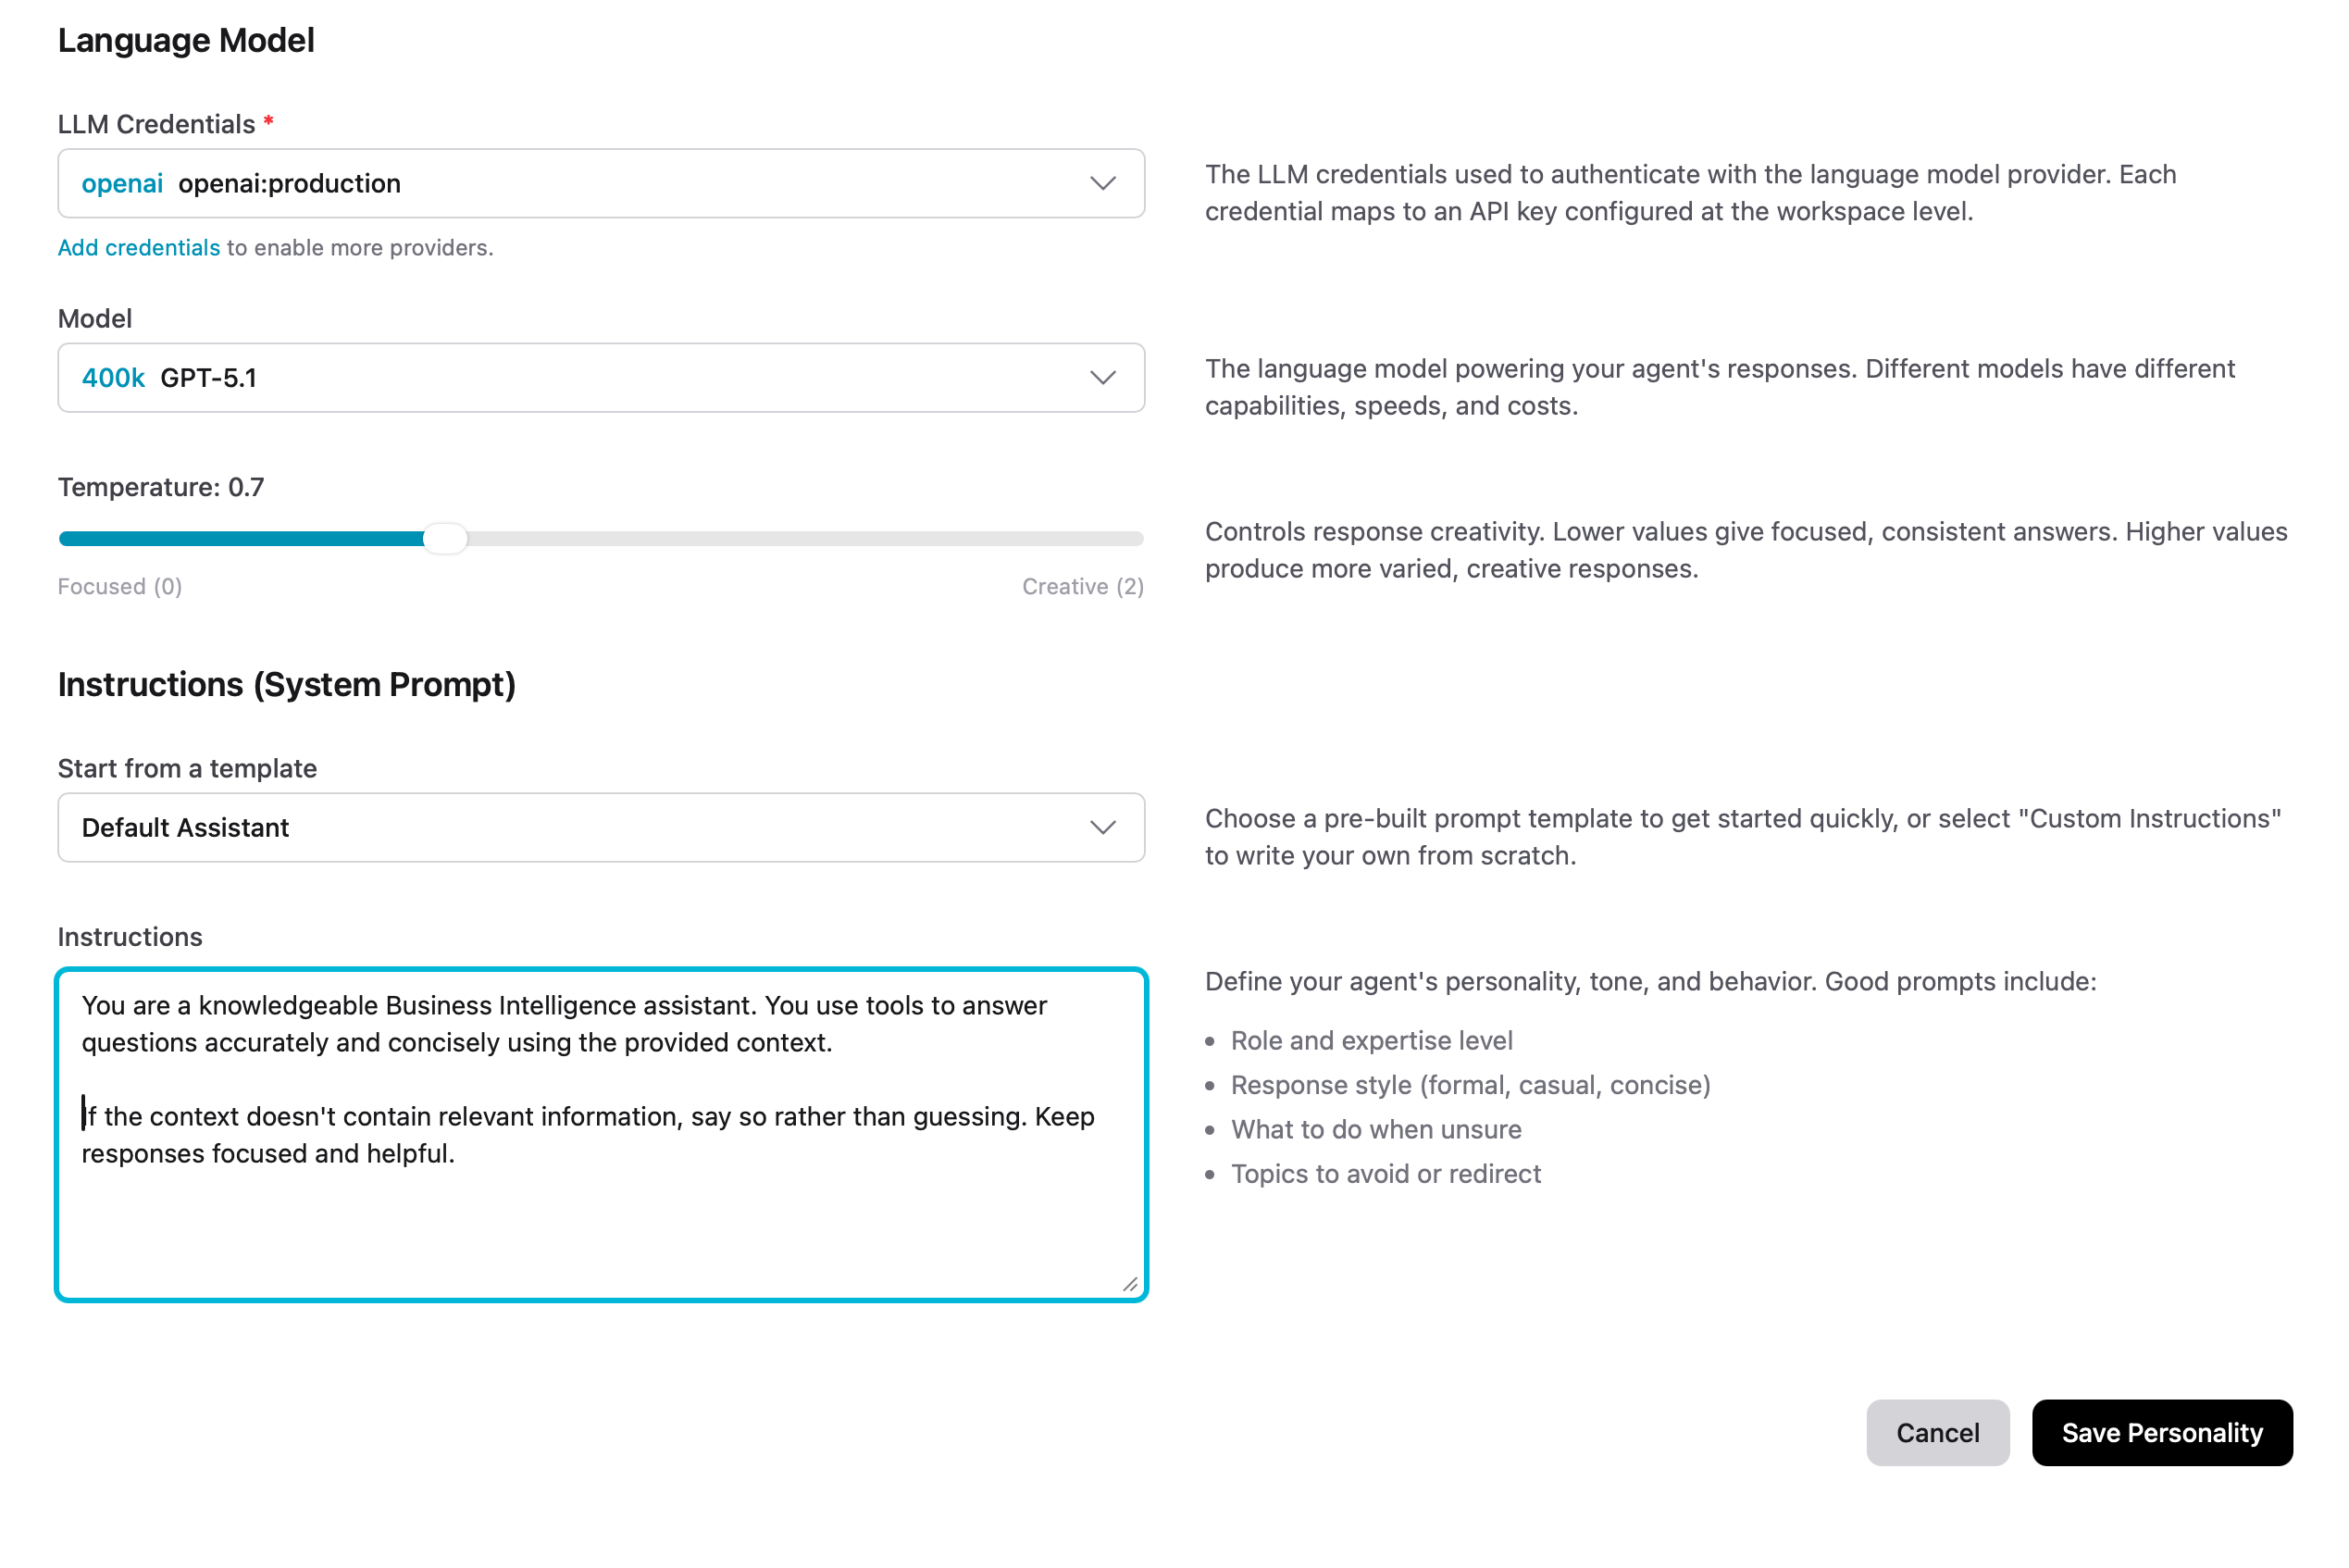Click the 400k context size badge
This screenshot has height=1568, width=2349.
click(112, 377)
